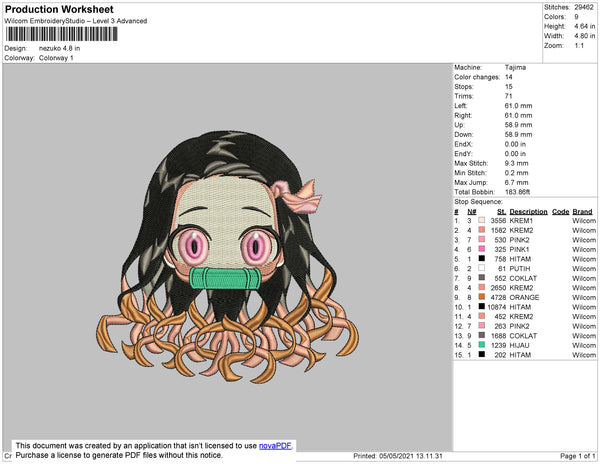The height and width of the screenshot is (464, 600).
Task: Click the stitch count '3556' in the KREM1 row
Action: coord(498,221)
